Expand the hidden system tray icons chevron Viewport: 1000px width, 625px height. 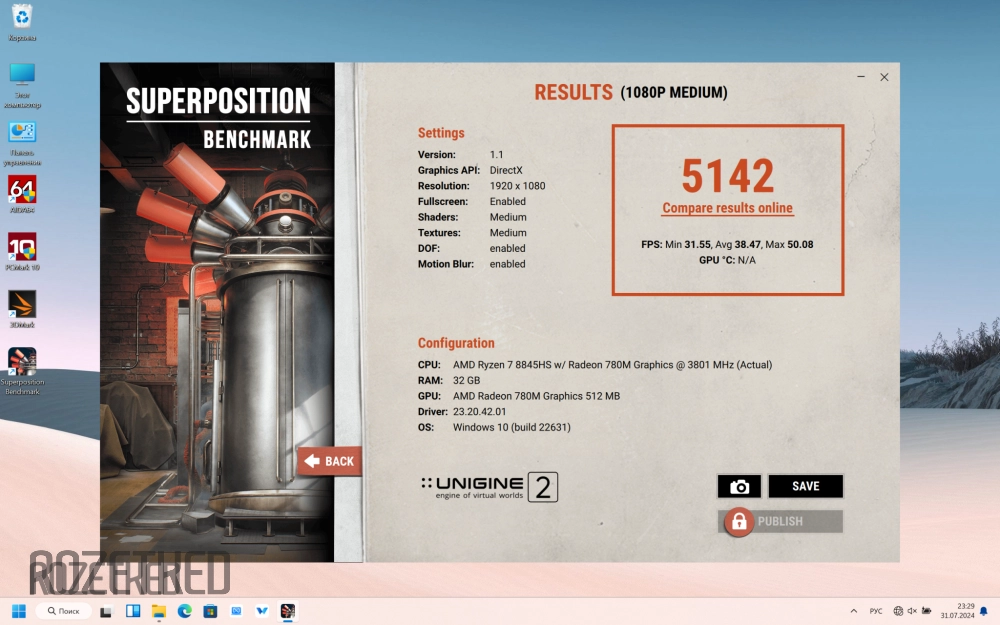[x=853, y=610]
